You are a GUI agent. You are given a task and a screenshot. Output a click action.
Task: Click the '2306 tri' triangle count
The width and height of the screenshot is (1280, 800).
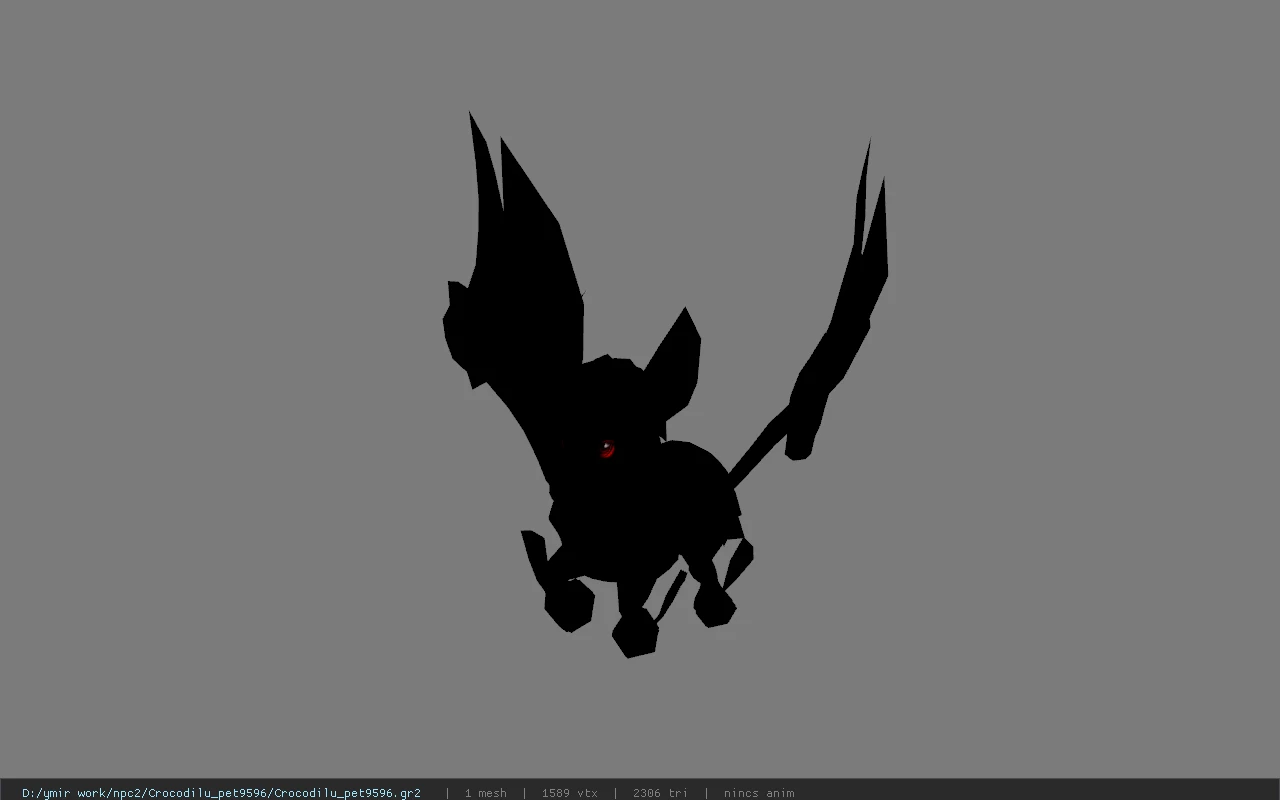(x=660, y=793)
